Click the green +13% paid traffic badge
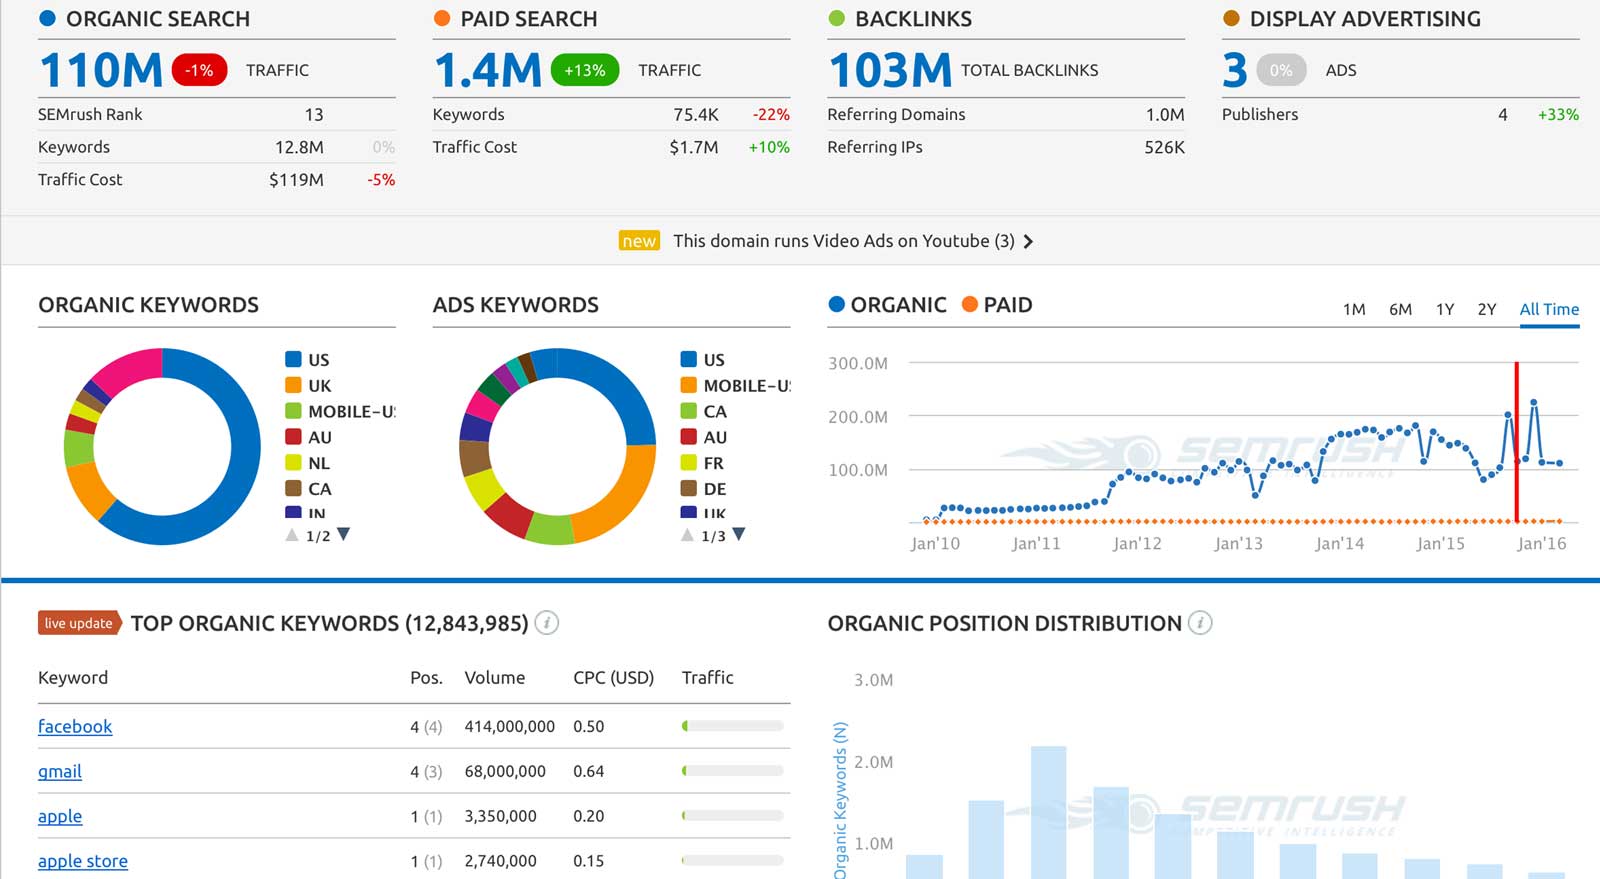 (x=584, y=70)
